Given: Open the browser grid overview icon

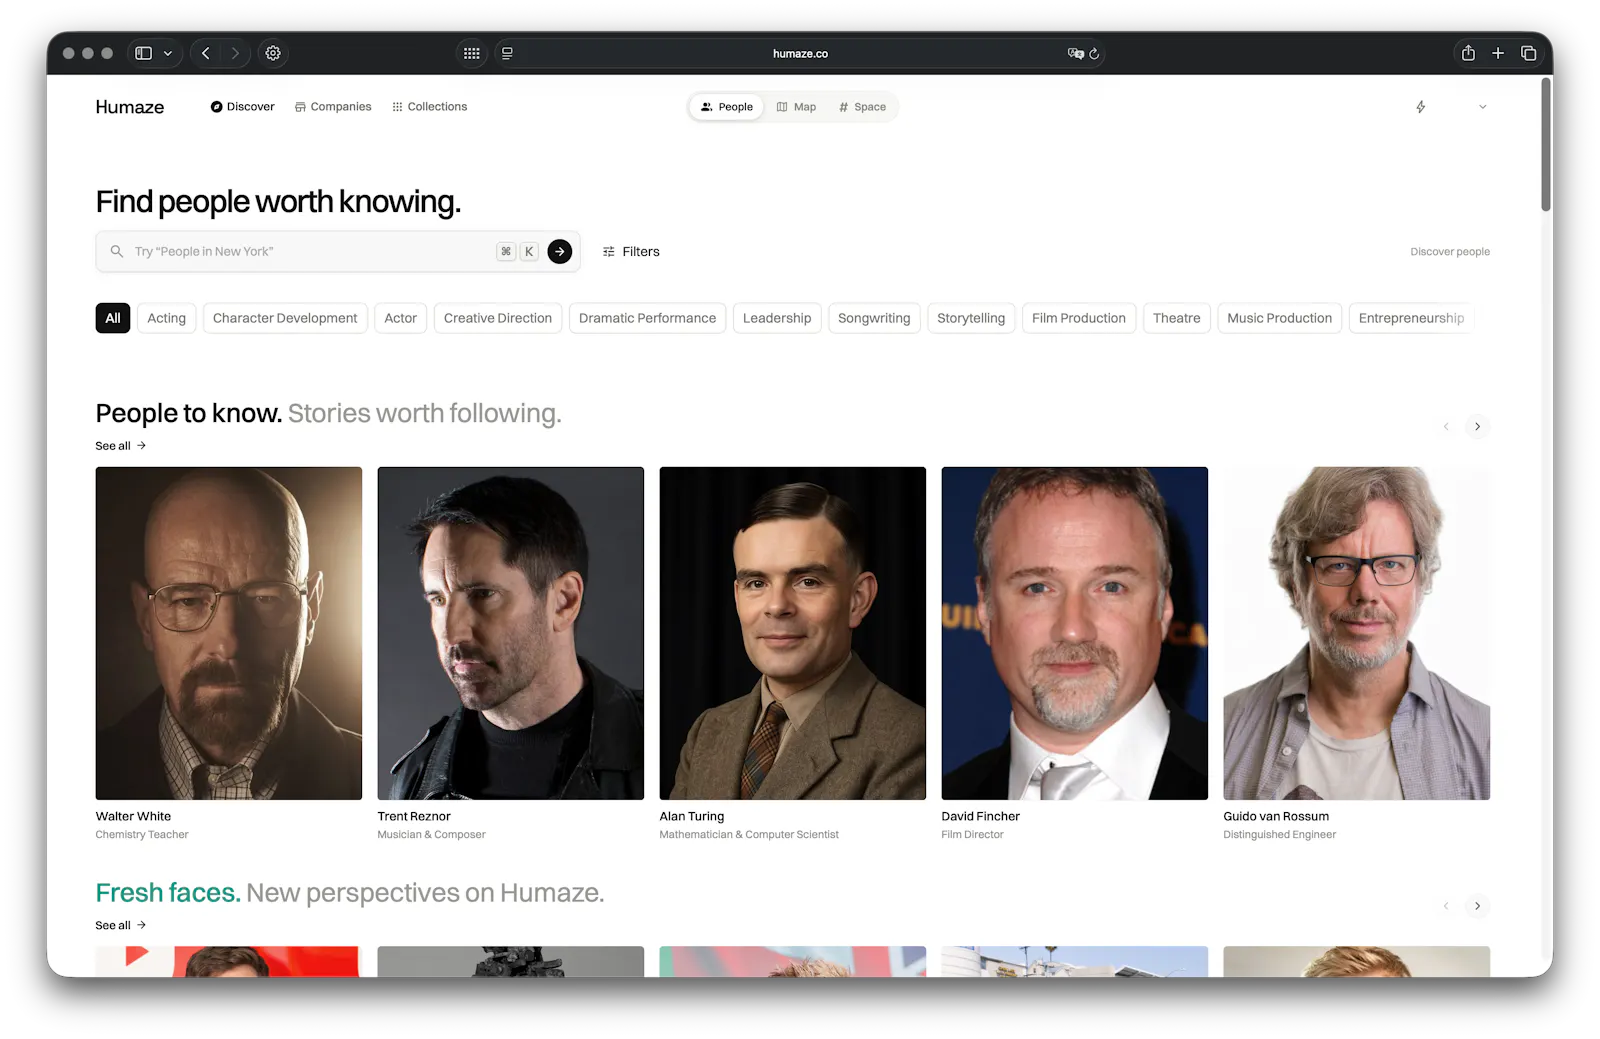Looking at the screenshot, I should (x=472, y=53).
